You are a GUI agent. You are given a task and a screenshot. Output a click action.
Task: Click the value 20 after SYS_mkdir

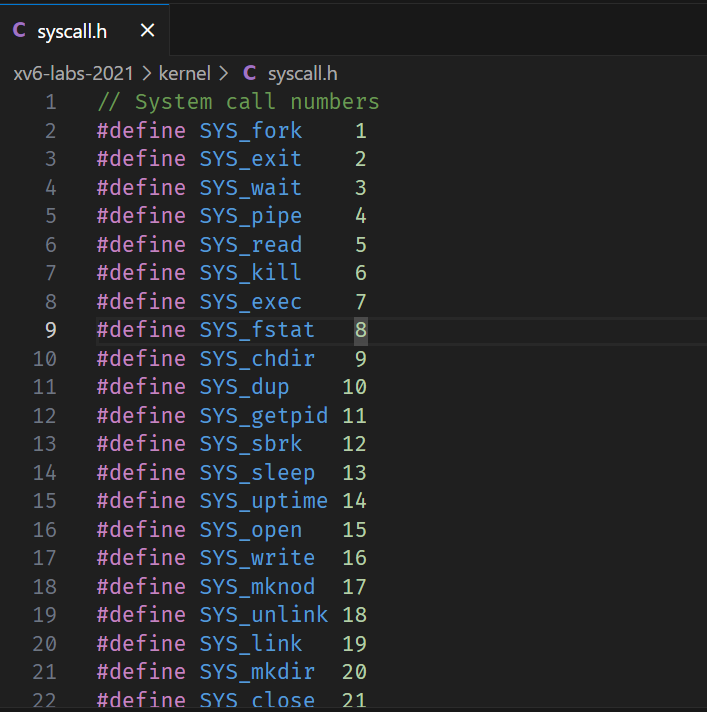pos(354,672)
